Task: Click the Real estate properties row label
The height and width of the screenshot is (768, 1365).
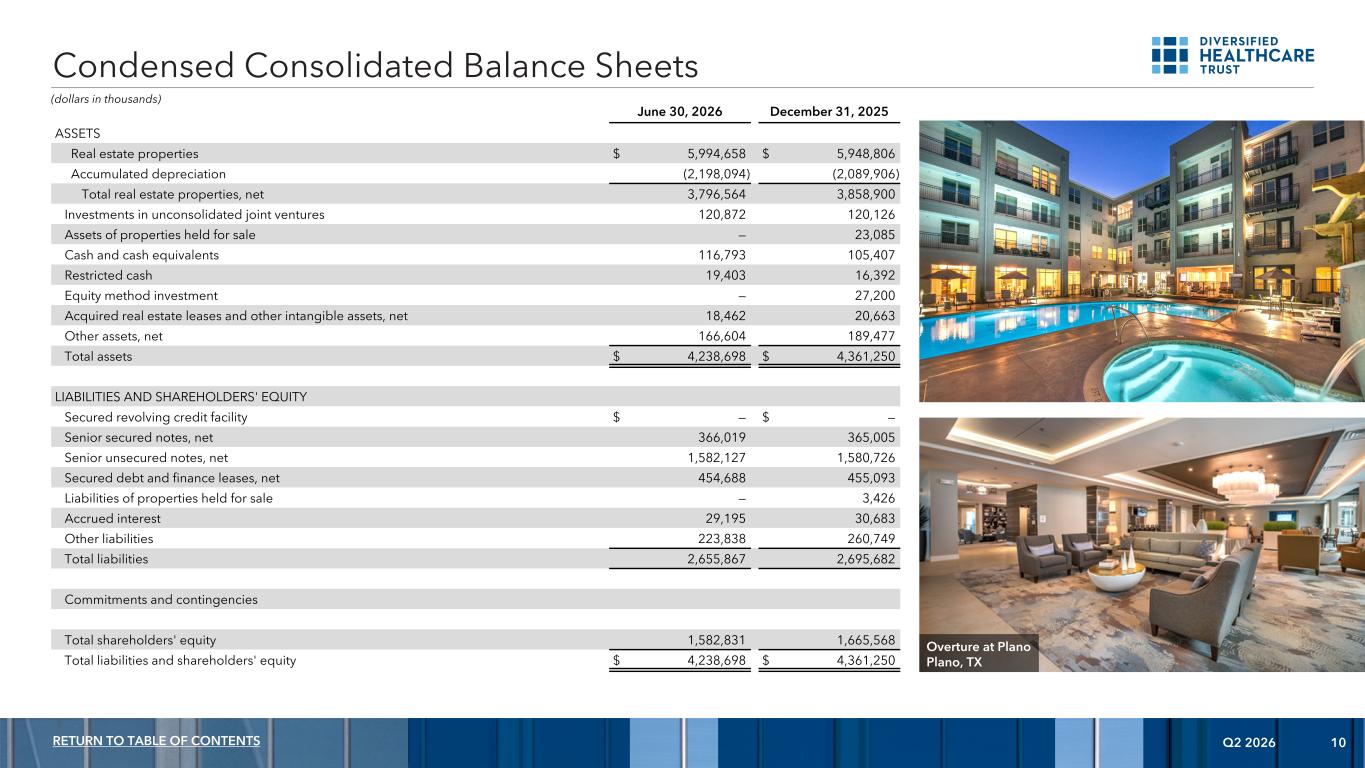Action: (134, 154)
